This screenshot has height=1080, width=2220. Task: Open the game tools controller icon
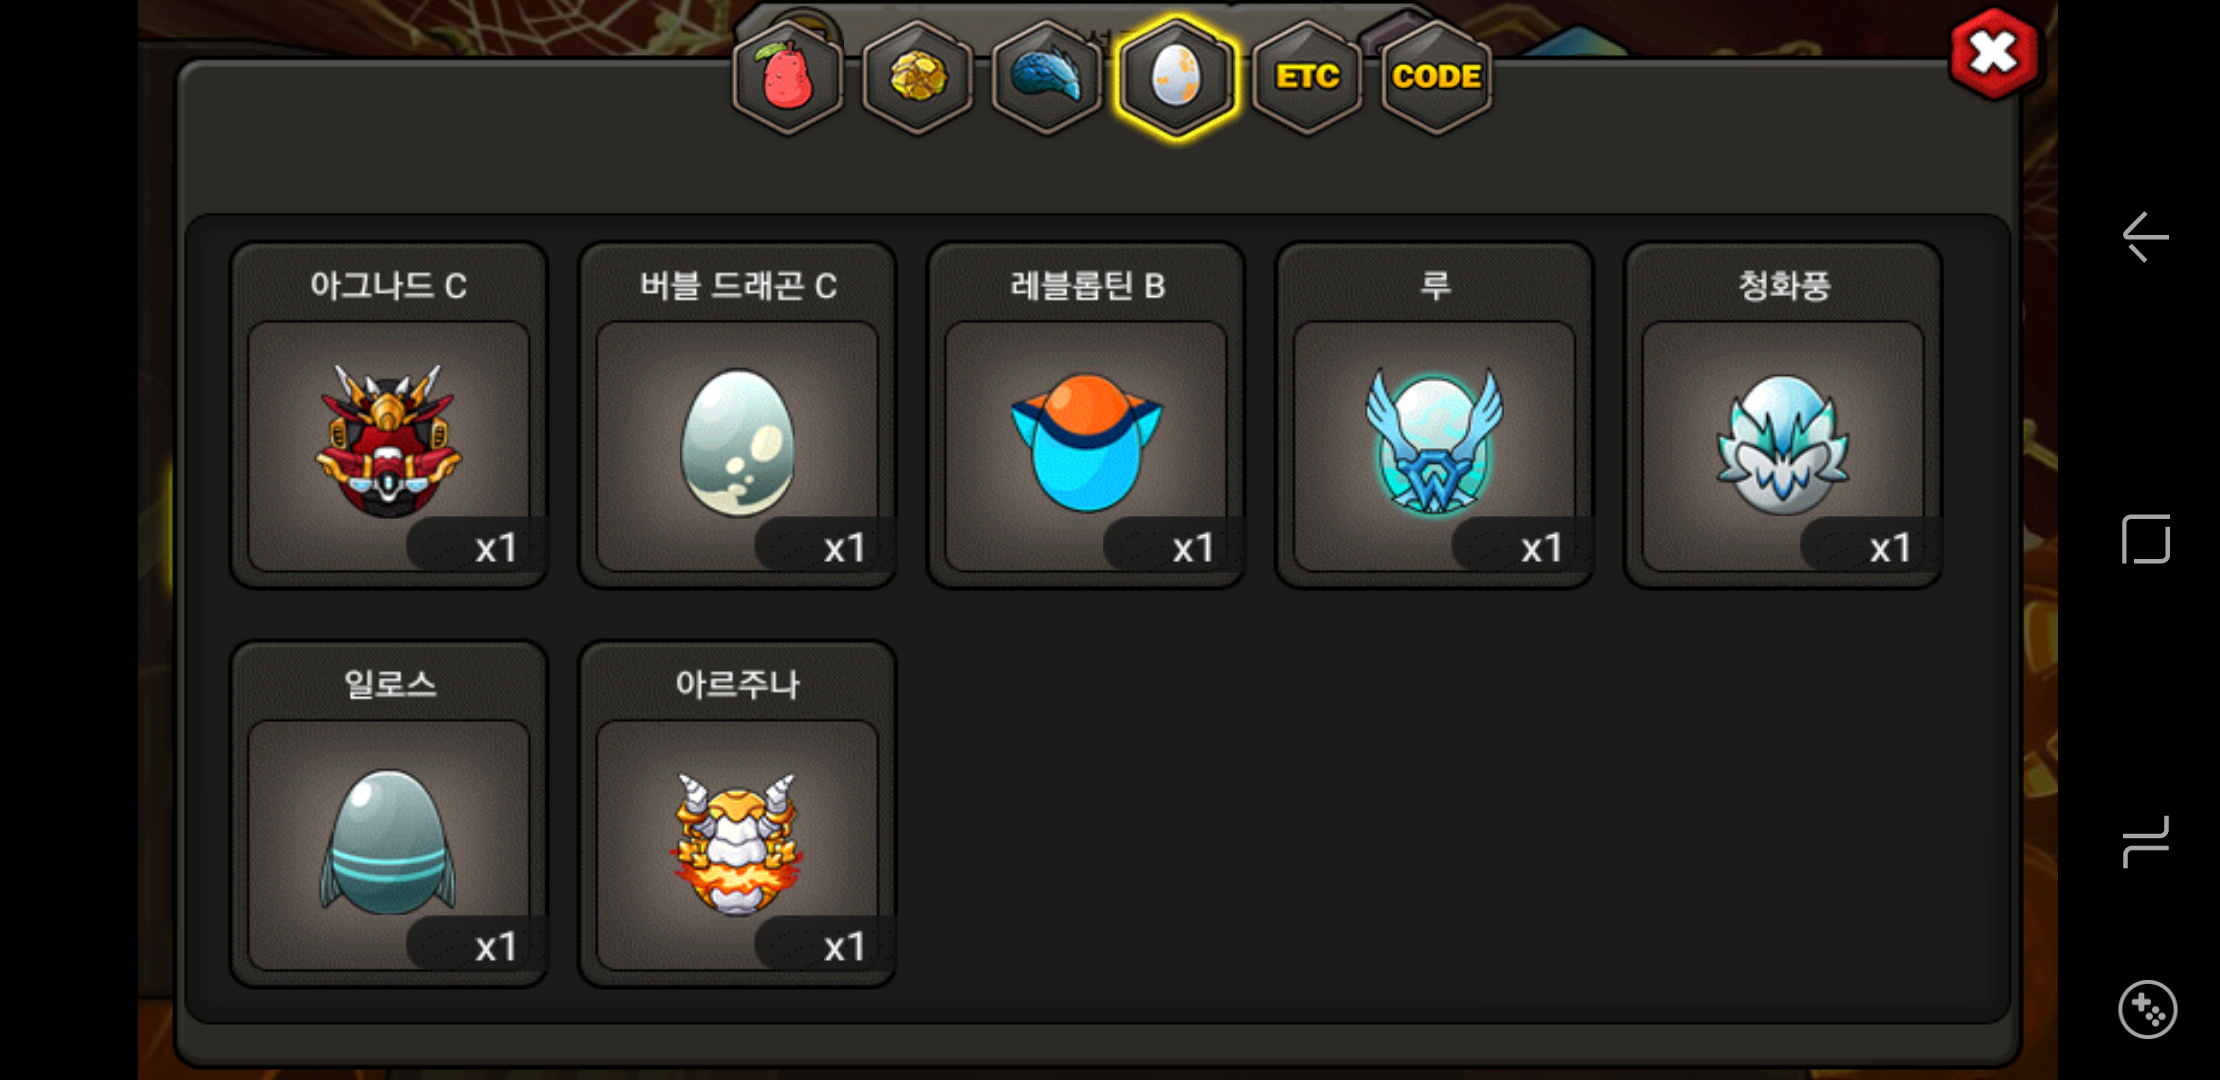pyautogui.click(x=2147, y=1010)
